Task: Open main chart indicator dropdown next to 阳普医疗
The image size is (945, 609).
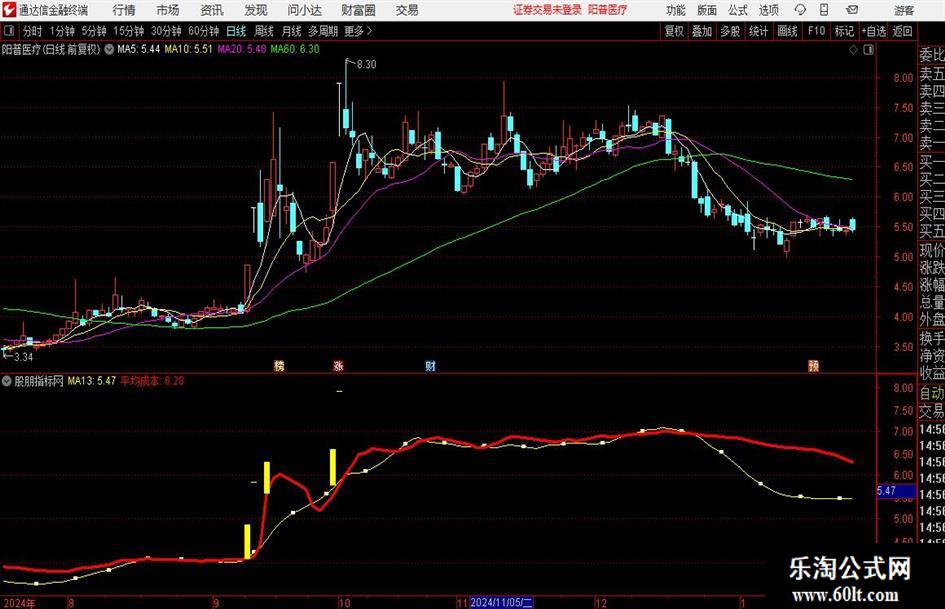Action: pos(109,49)
